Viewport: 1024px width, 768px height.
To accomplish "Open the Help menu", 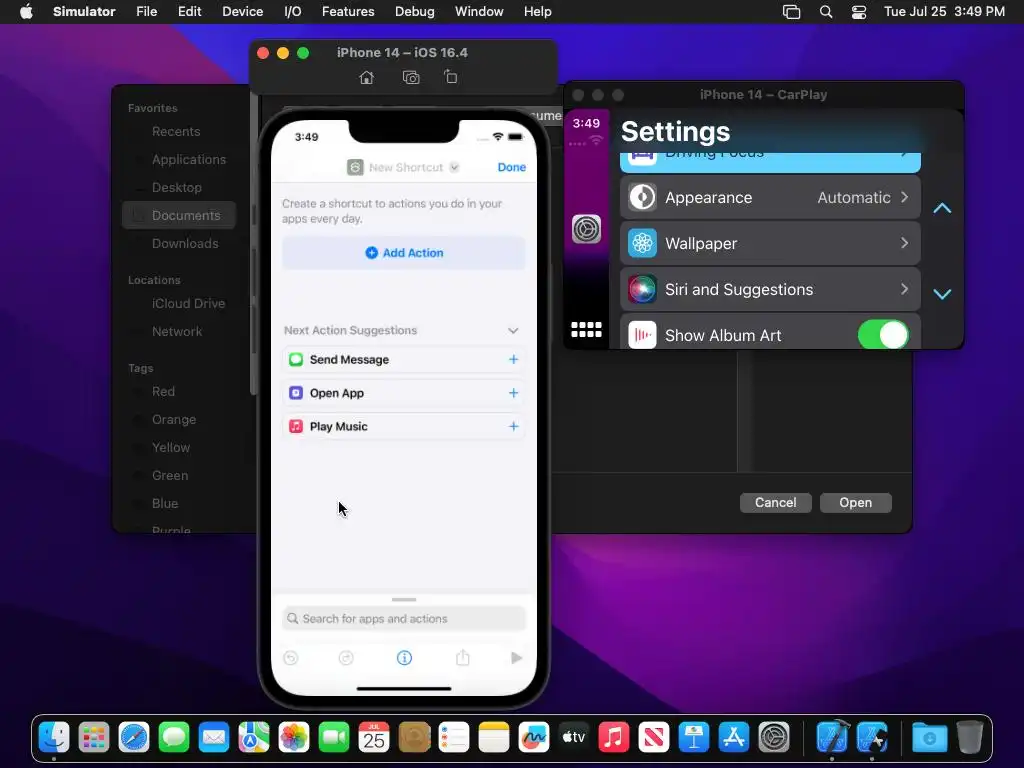I will 537,12.
